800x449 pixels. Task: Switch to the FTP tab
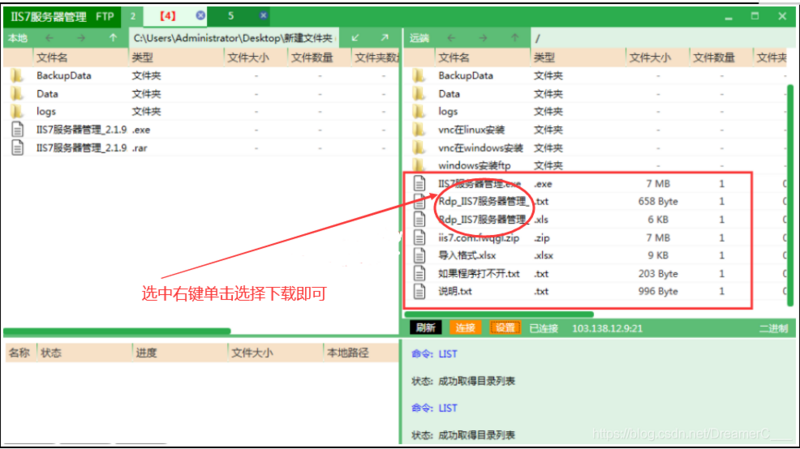click(x=105, y=17)
